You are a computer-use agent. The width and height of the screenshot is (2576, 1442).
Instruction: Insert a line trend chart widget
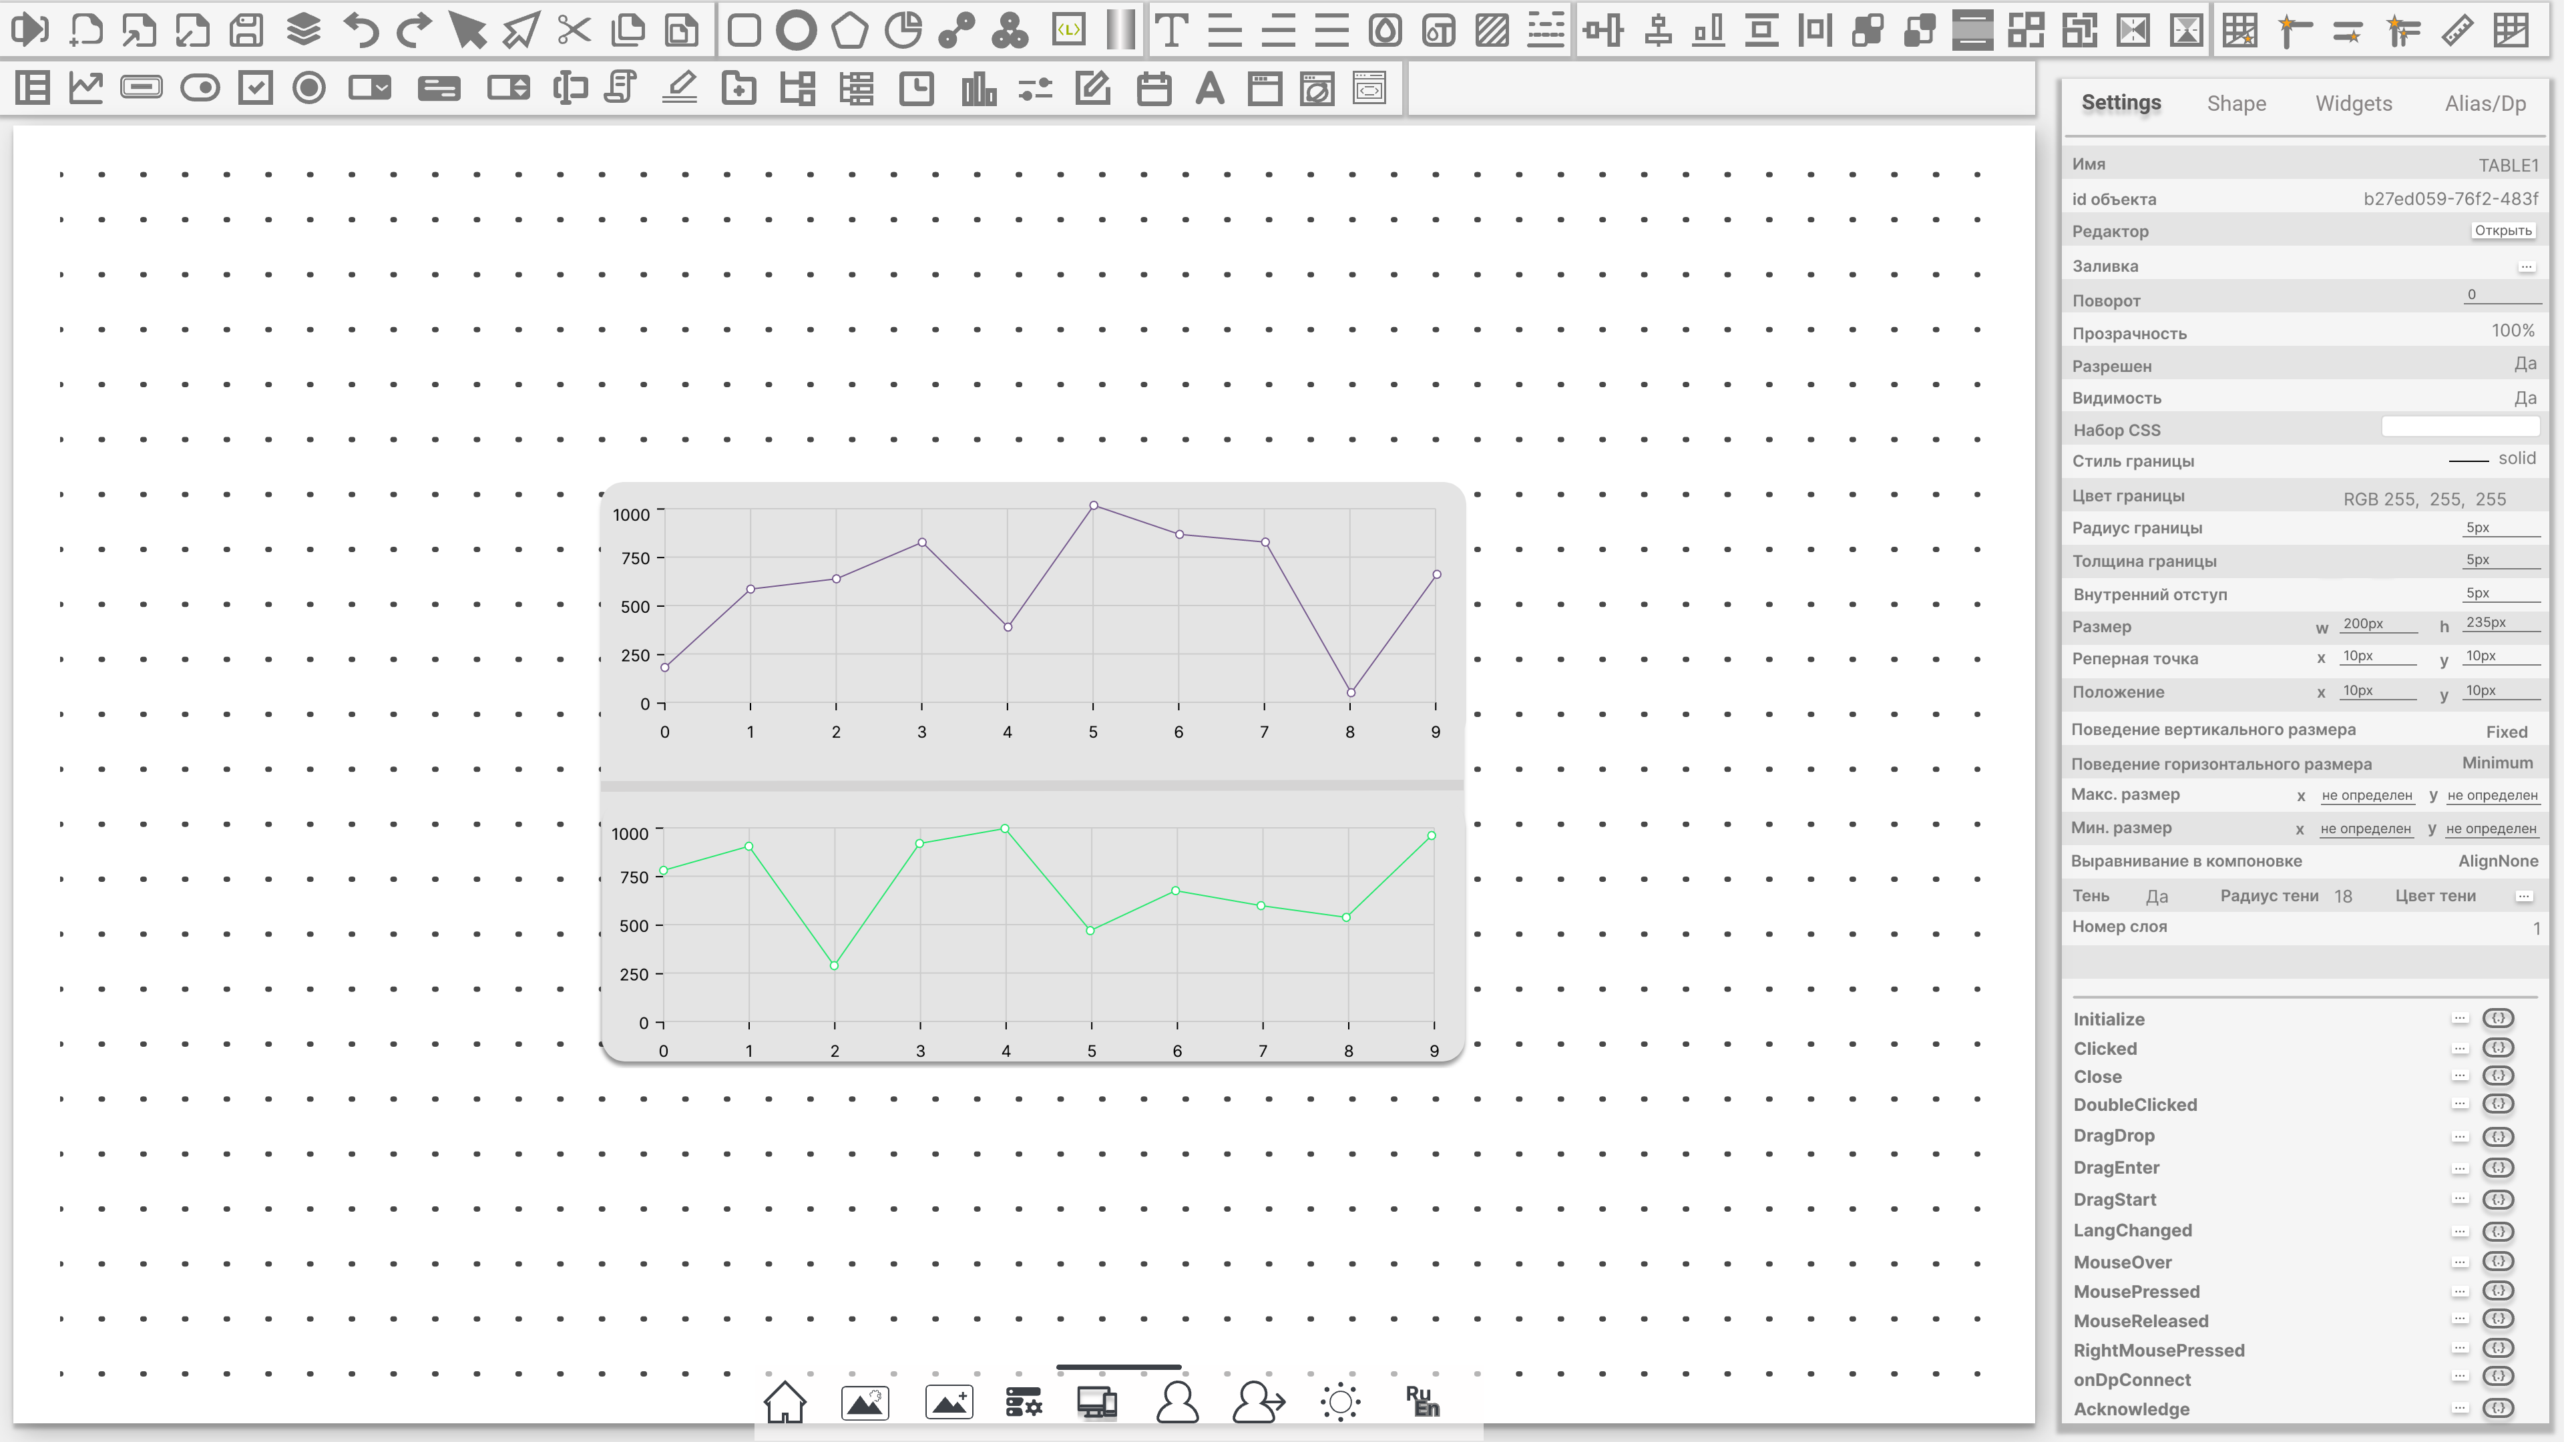pos(86,88)
